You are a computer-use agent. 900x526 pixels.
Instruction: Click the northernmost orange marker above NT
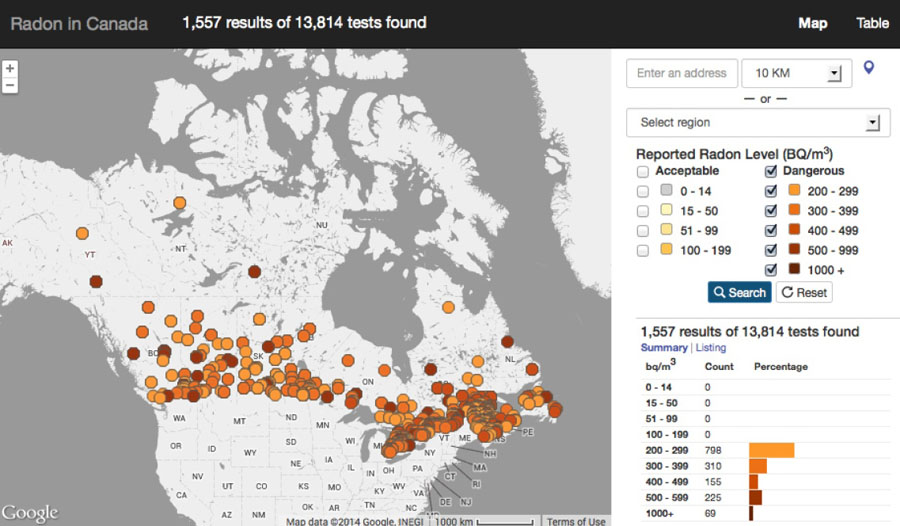180,203
